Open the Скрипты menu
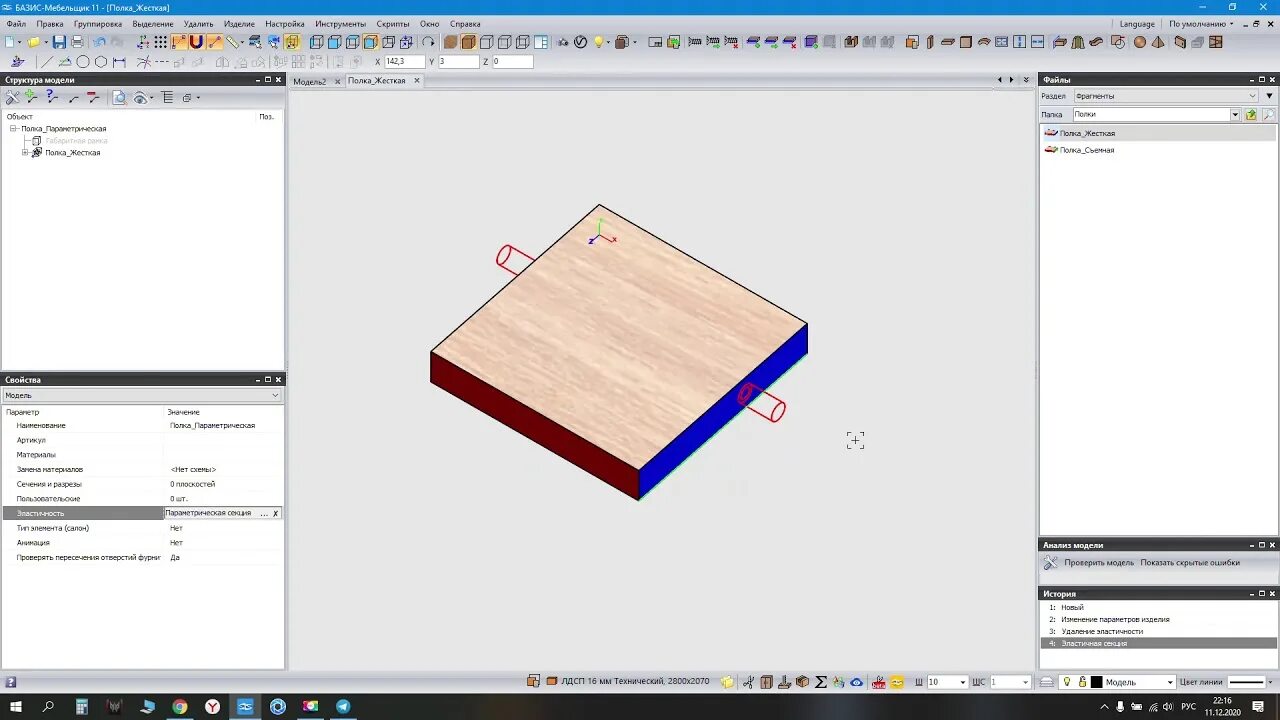Screen dimensions: 1280x720 393,24
